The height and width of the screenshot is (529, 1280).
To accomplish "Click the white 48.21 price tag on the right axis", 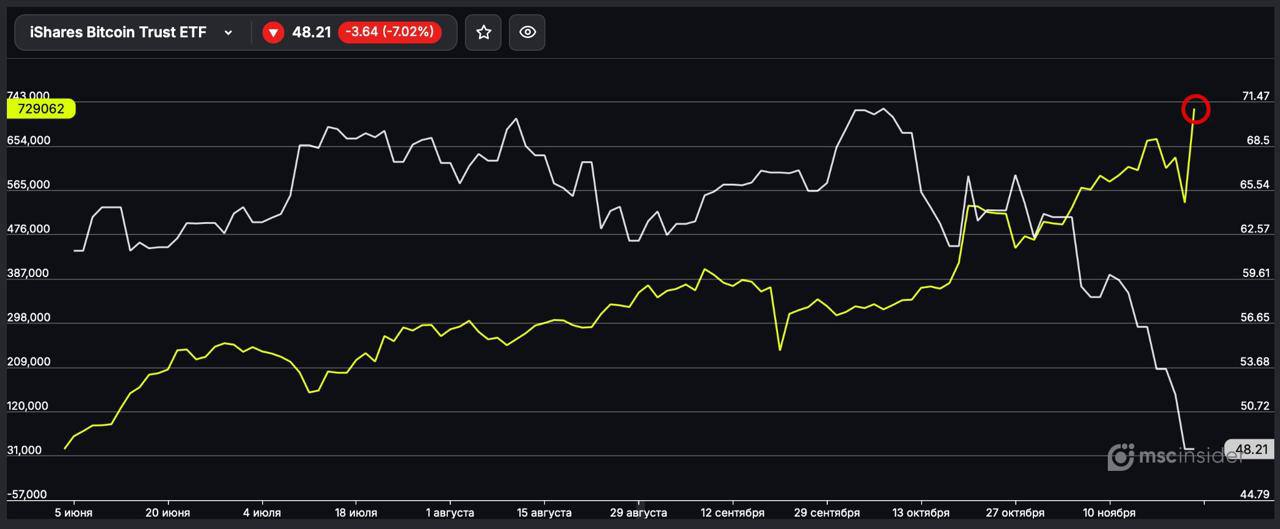I will 1250,450.
